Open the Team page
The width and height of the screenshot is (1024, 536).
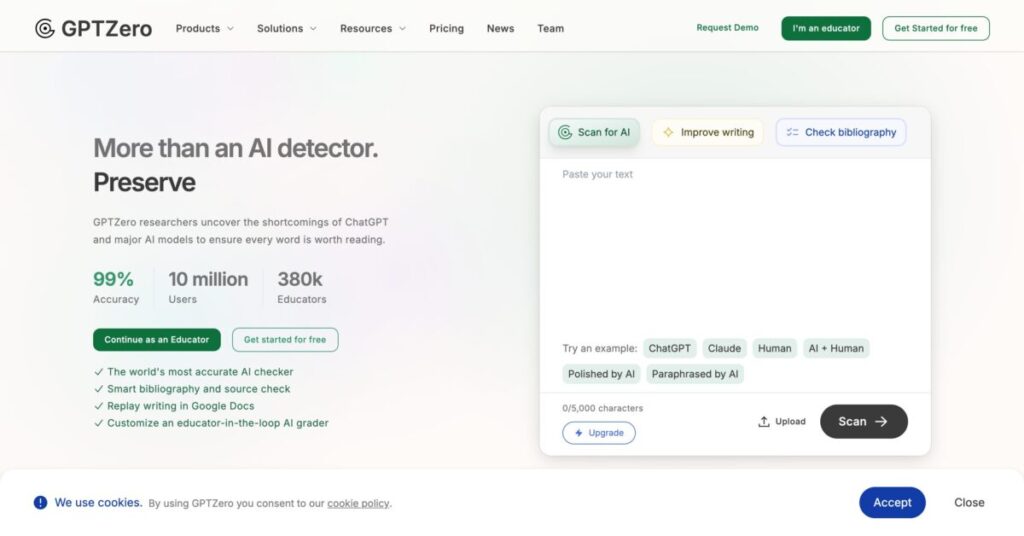(551, 29)
